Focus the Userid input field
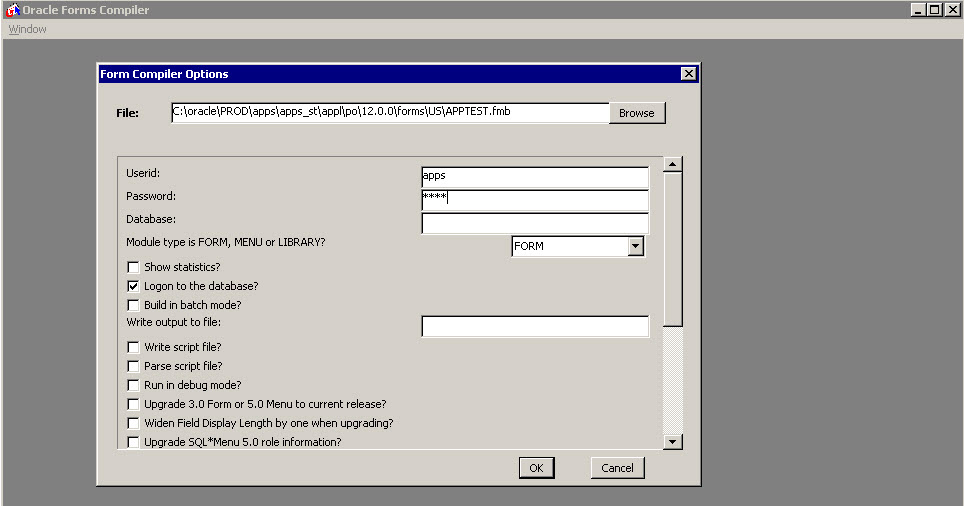The image size is (964, 506). (x=535, y=177)
